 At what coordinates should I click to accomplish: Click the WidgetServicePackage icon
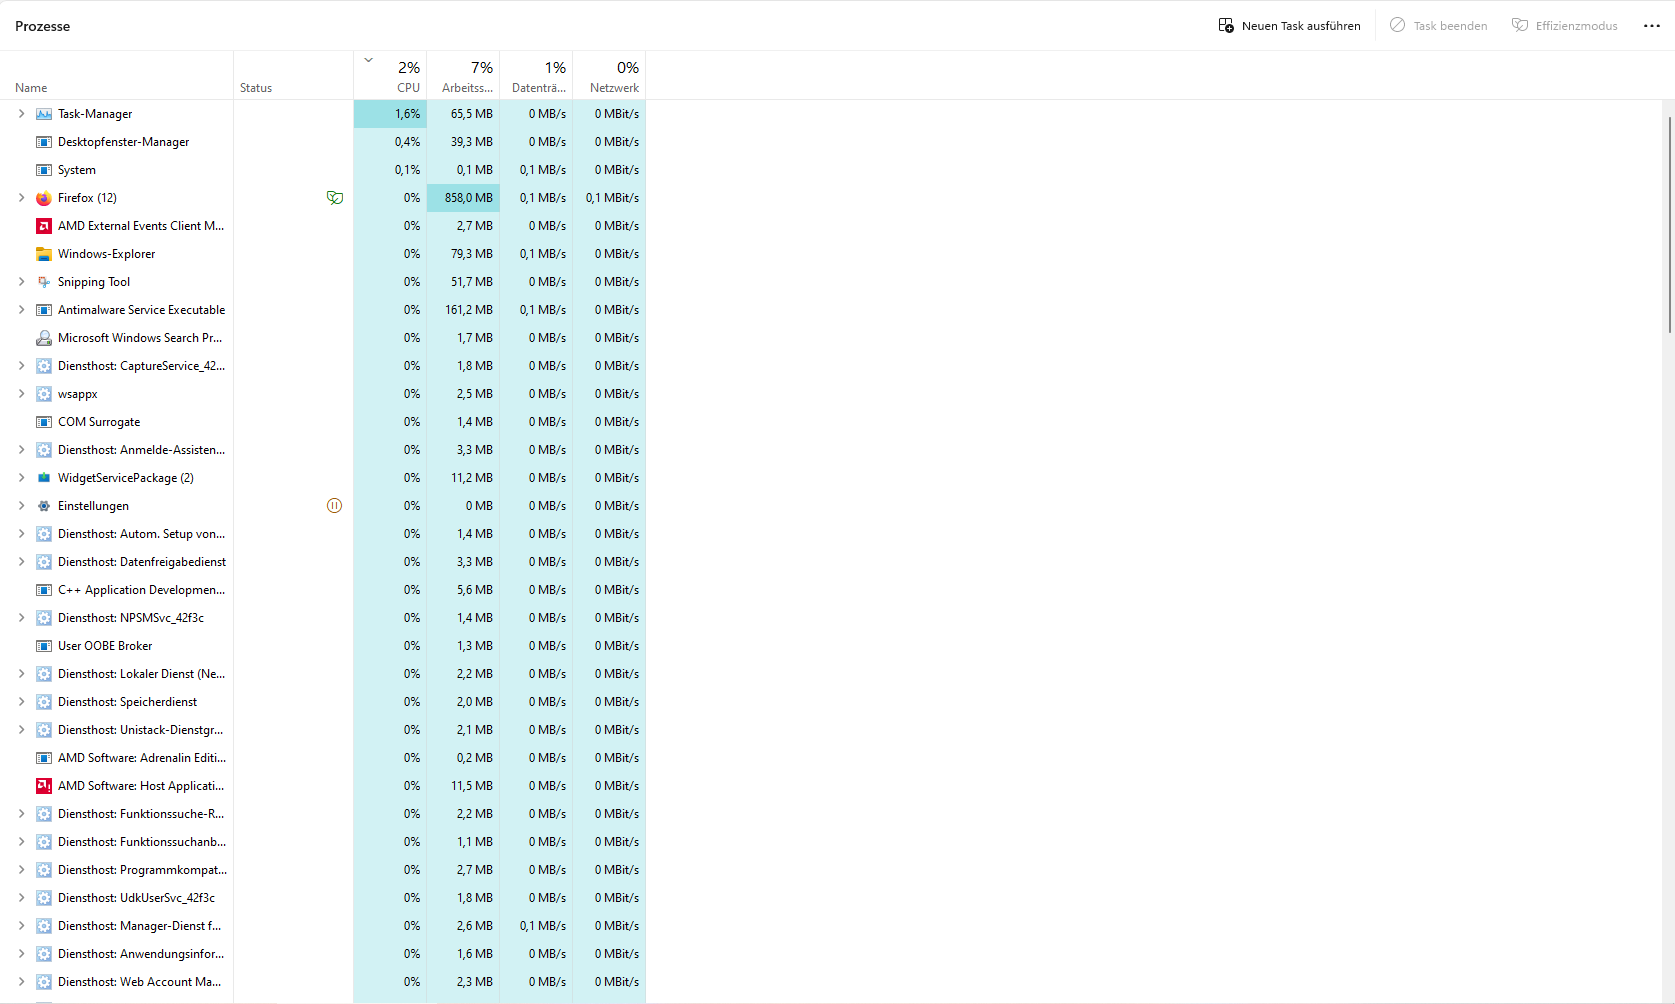(x=44, y=477)
